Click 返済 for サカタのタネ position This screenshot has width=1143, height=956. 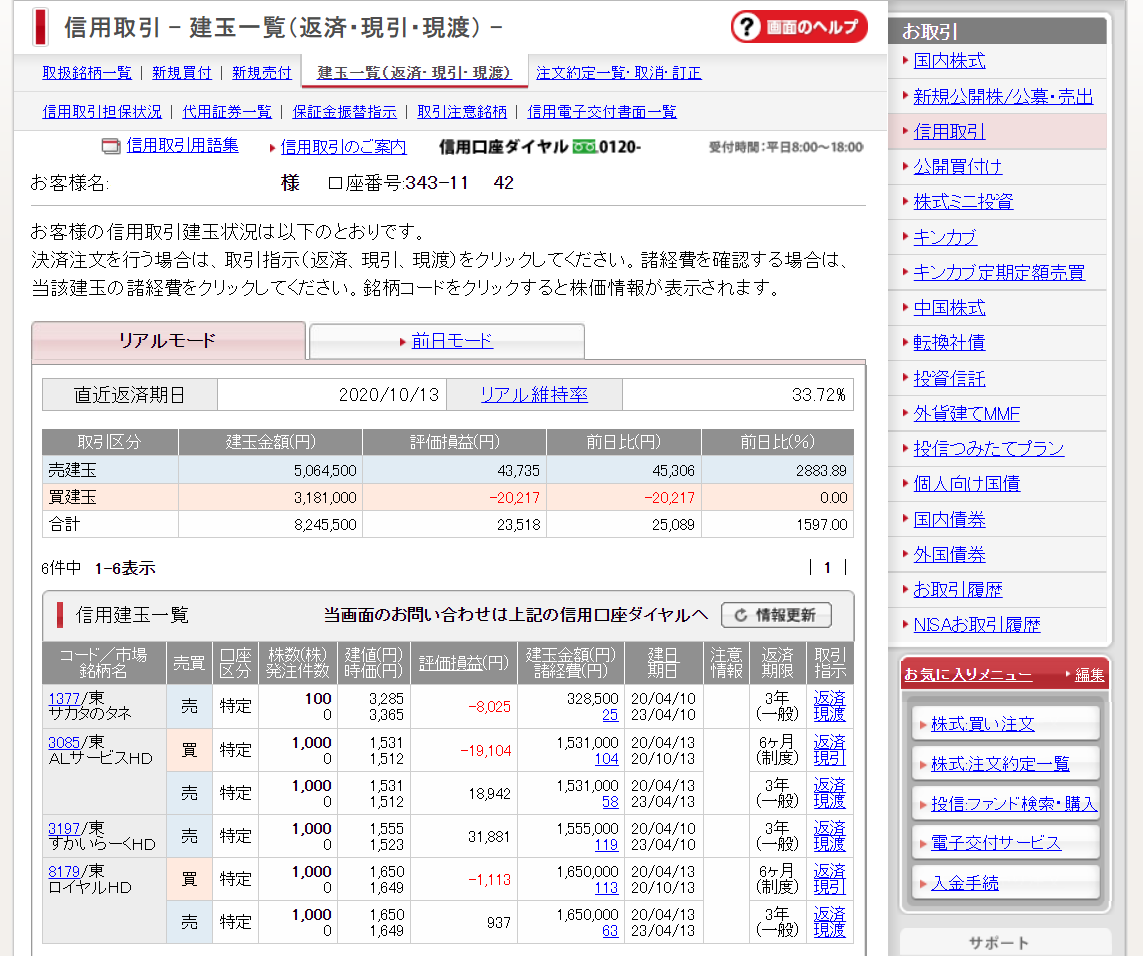829,698
